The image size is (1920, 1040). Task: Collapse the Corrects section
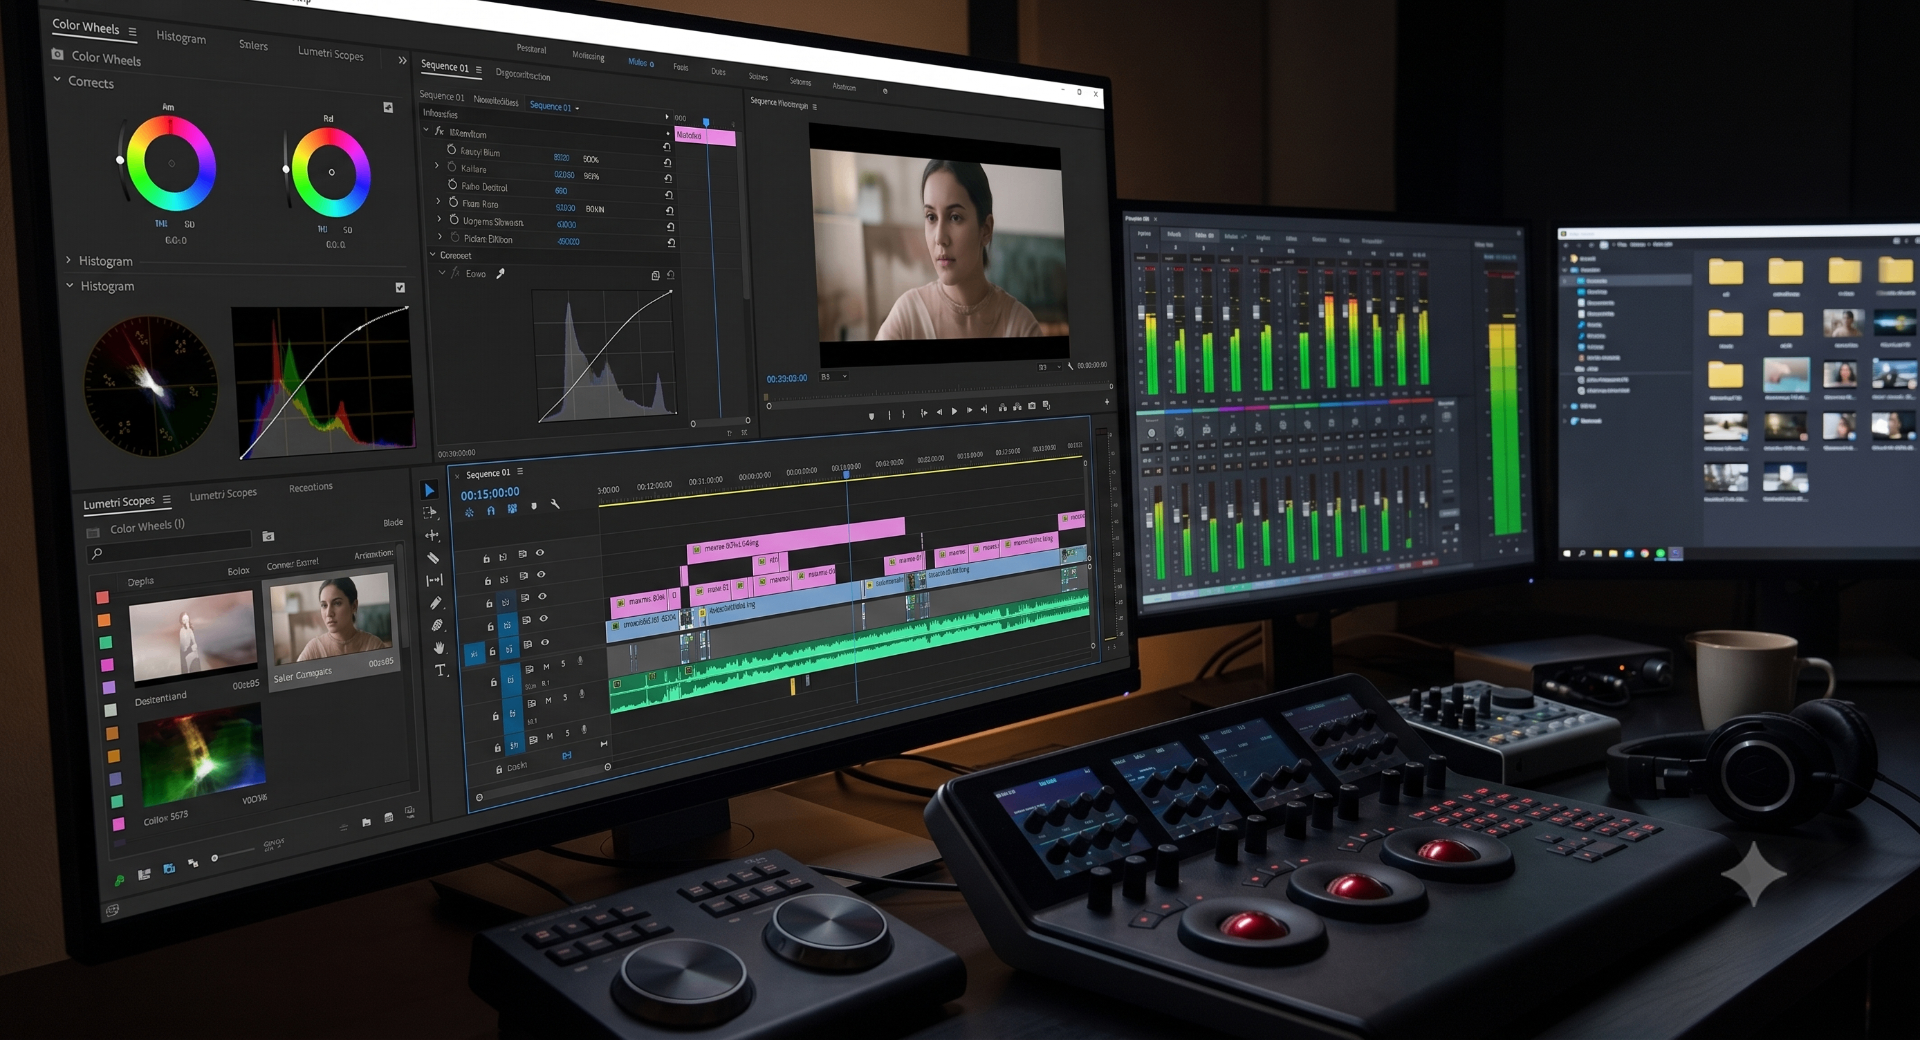tap(57, 79)
